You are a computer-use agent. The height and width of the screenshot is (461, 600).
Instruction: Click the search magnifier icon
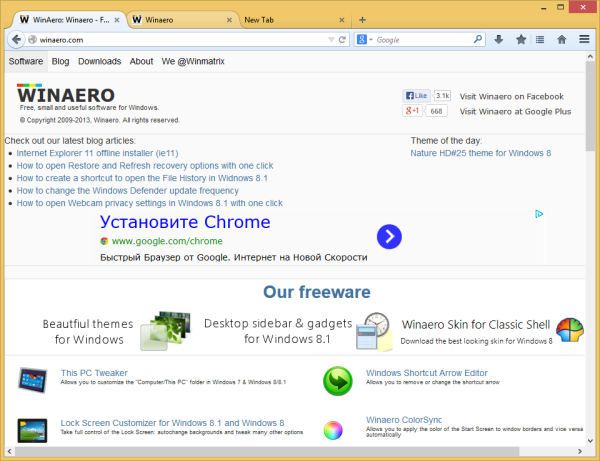tap(478, 39)
